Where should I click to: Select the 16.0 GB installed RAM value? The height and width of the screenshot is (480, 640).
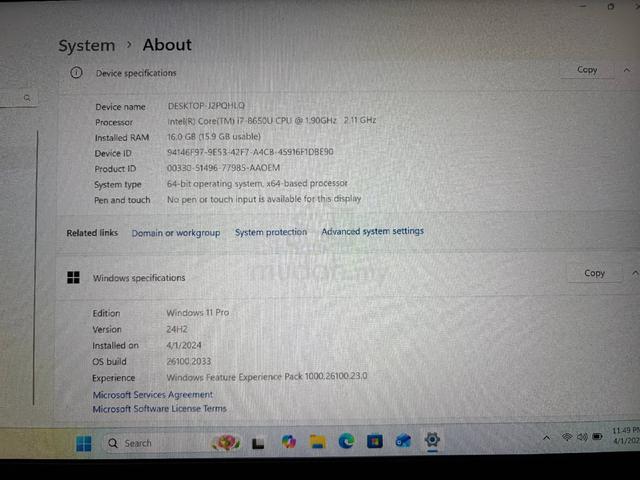coord(213,136)
